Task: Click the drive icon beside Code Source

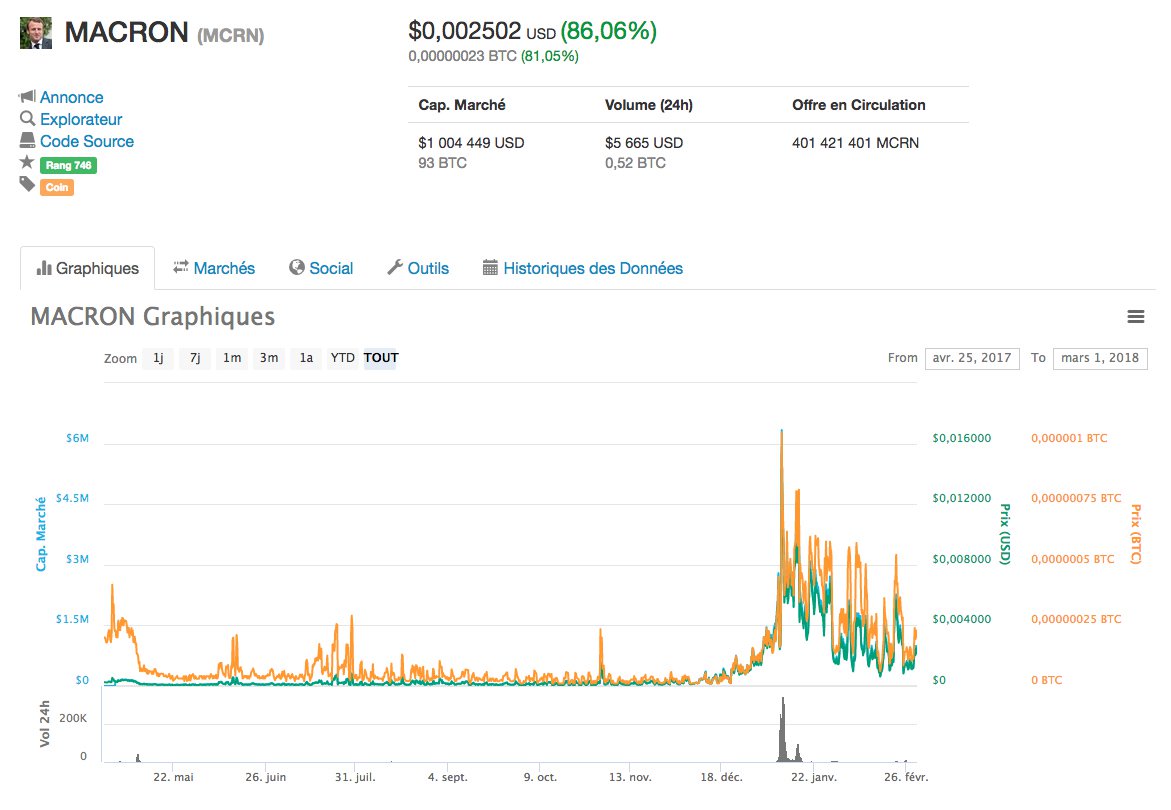Action: (27, 142)
